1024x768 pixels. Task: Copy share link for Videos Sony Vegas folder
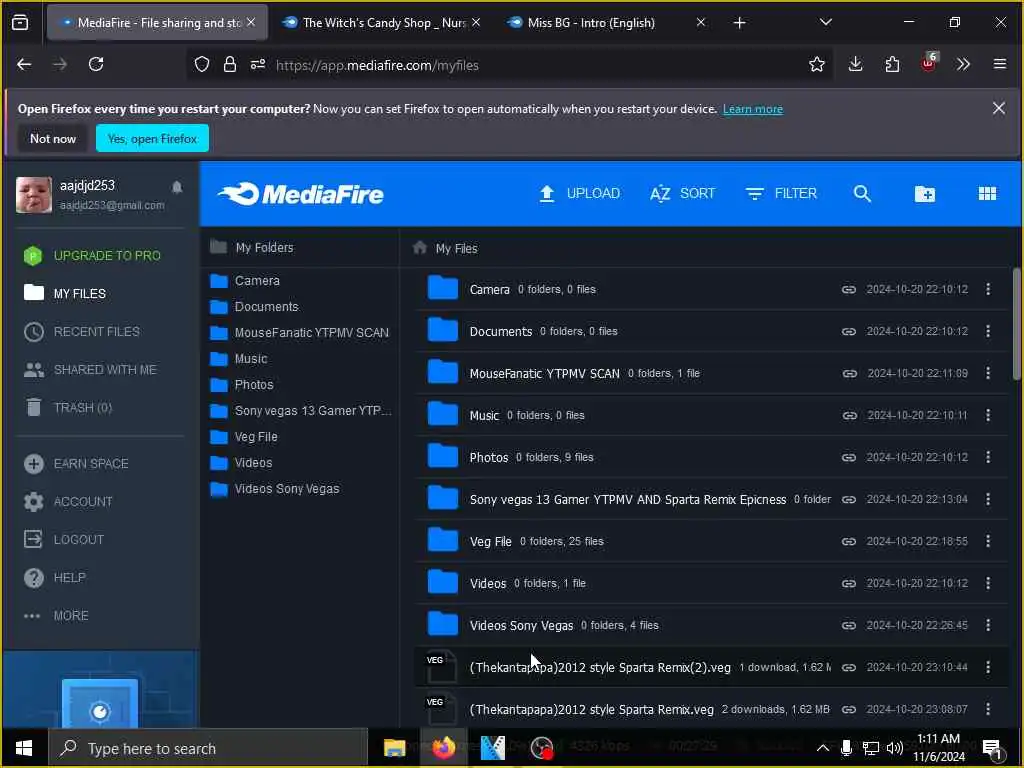[848, 626]
